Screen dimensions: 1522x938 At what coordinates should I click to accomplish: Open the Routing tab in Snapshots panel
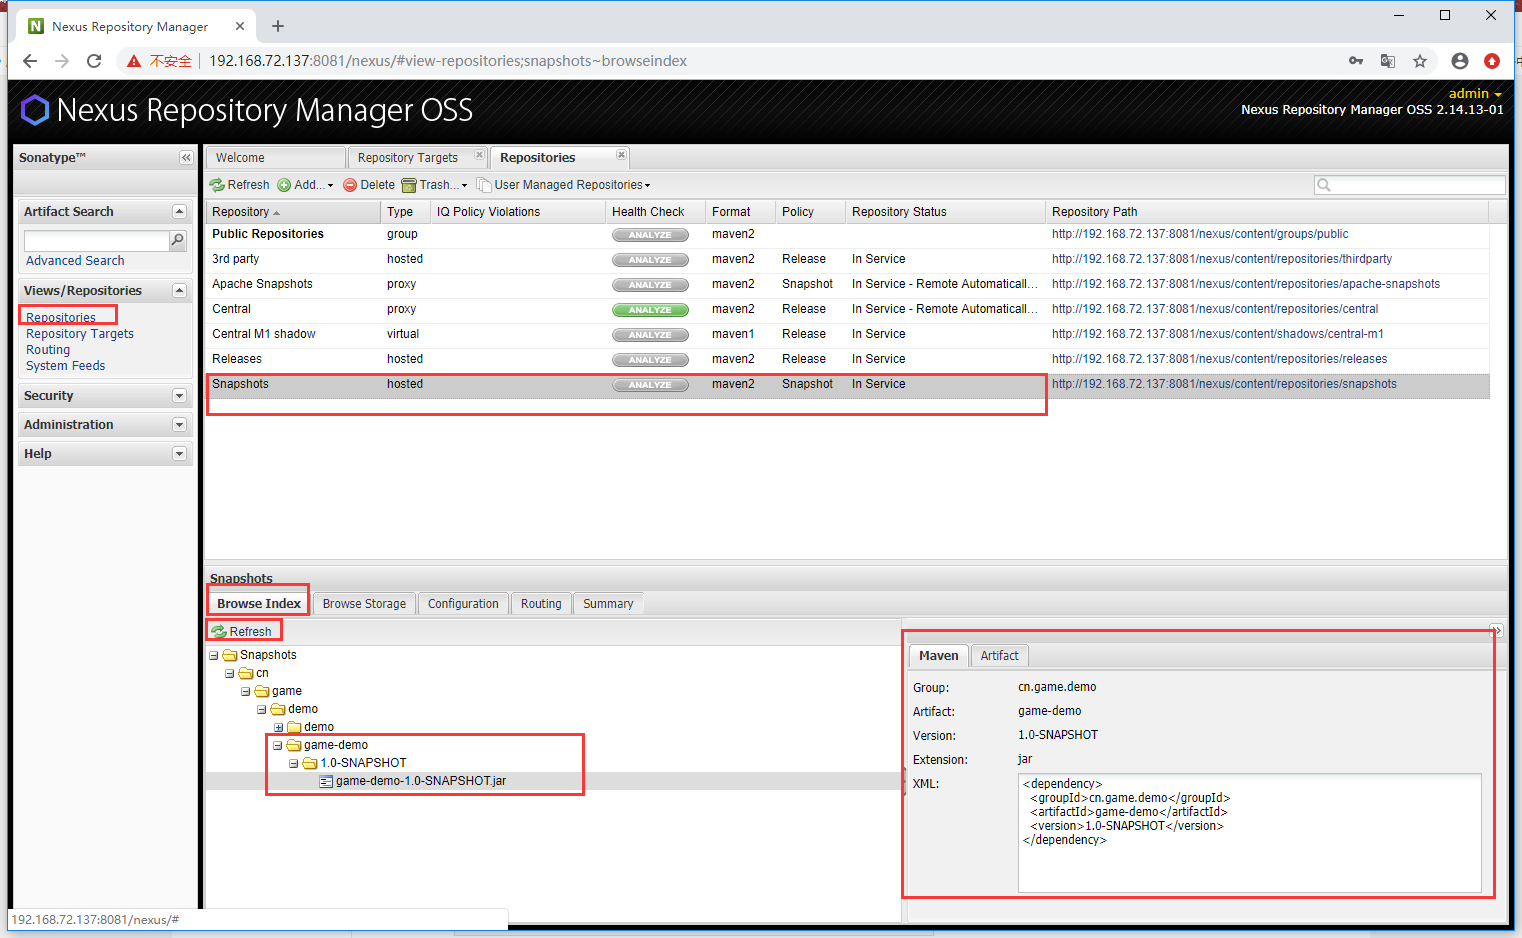541,604
